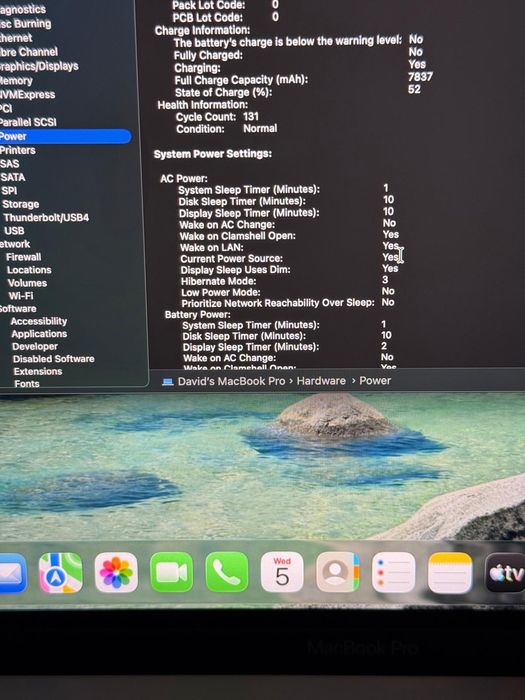Select Disc Burning in the sidebar
The image size is (525, 700).
tap(25, 24)
